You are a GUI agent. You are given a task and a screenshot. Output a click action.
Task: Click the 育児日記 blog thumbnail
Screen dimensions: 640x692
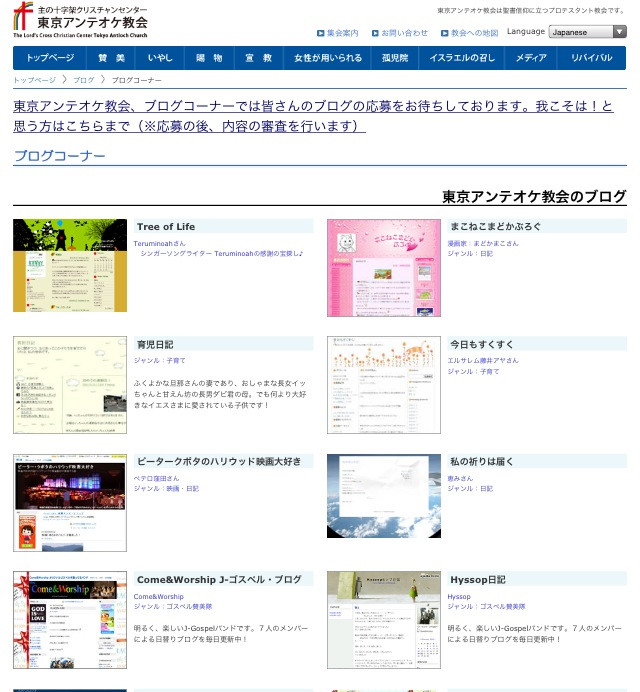click(x=70, y=385)
